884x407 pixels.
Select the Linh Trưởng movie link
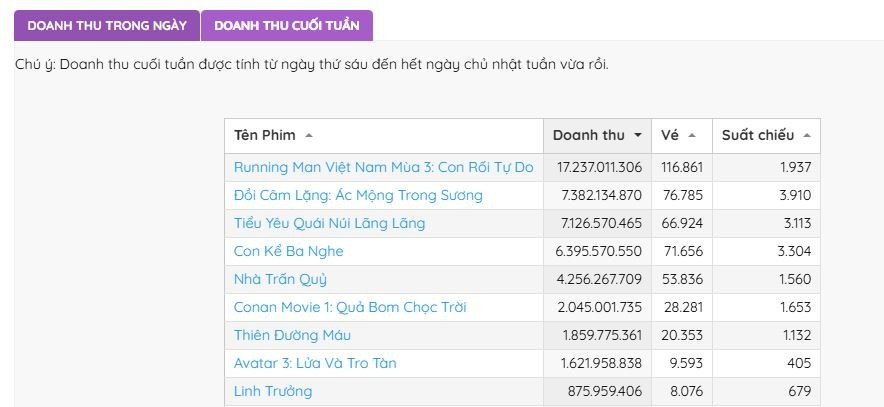[x=273, y=391]
